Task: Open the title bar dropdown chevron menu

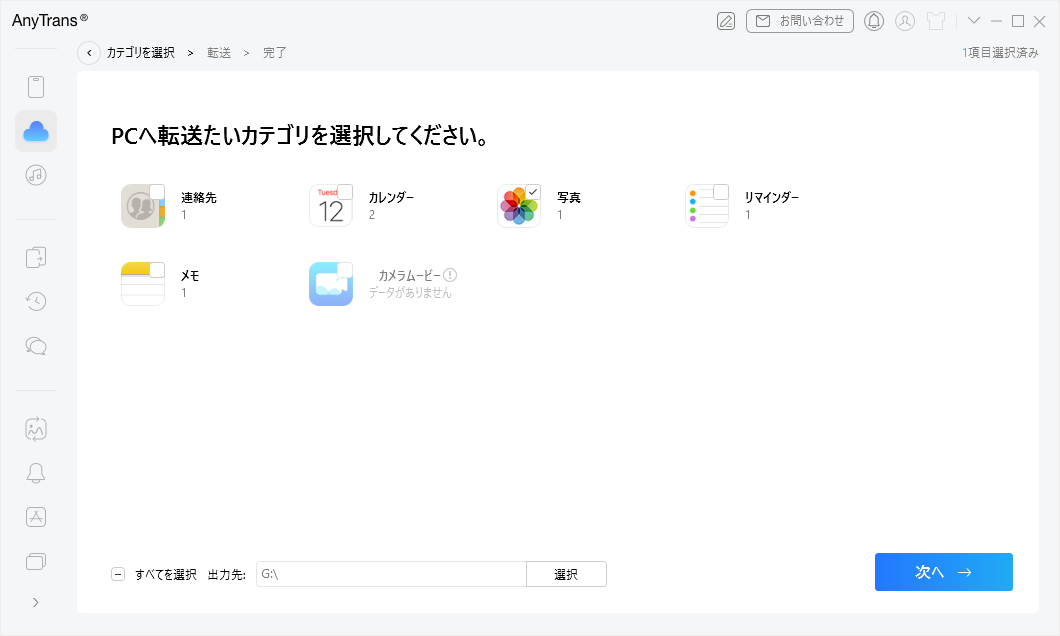Action: pos(974,21)
